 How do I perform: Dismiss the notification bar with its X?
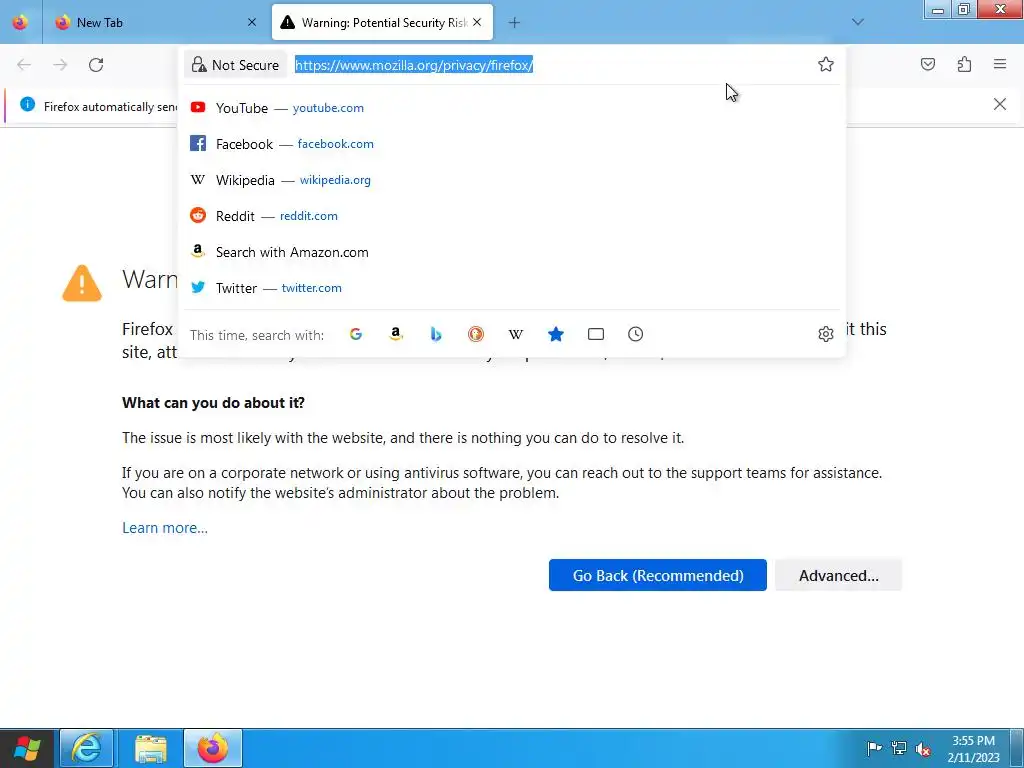click(999, 104)
